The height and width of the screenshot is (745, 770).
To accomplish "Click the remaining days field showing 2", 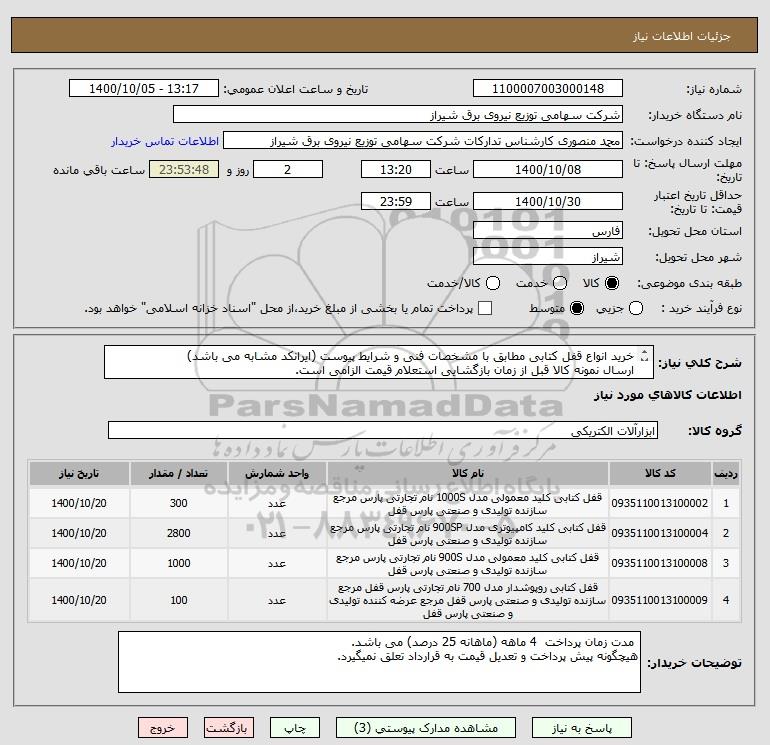I will tap(288, 170).
